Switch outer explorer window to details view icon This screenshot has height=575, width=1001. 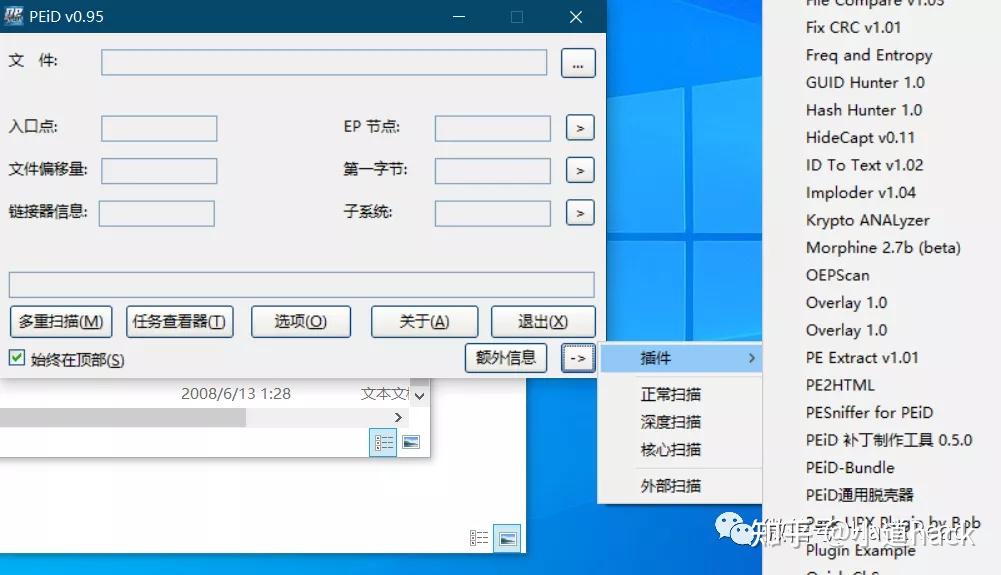tap(479, 539)
